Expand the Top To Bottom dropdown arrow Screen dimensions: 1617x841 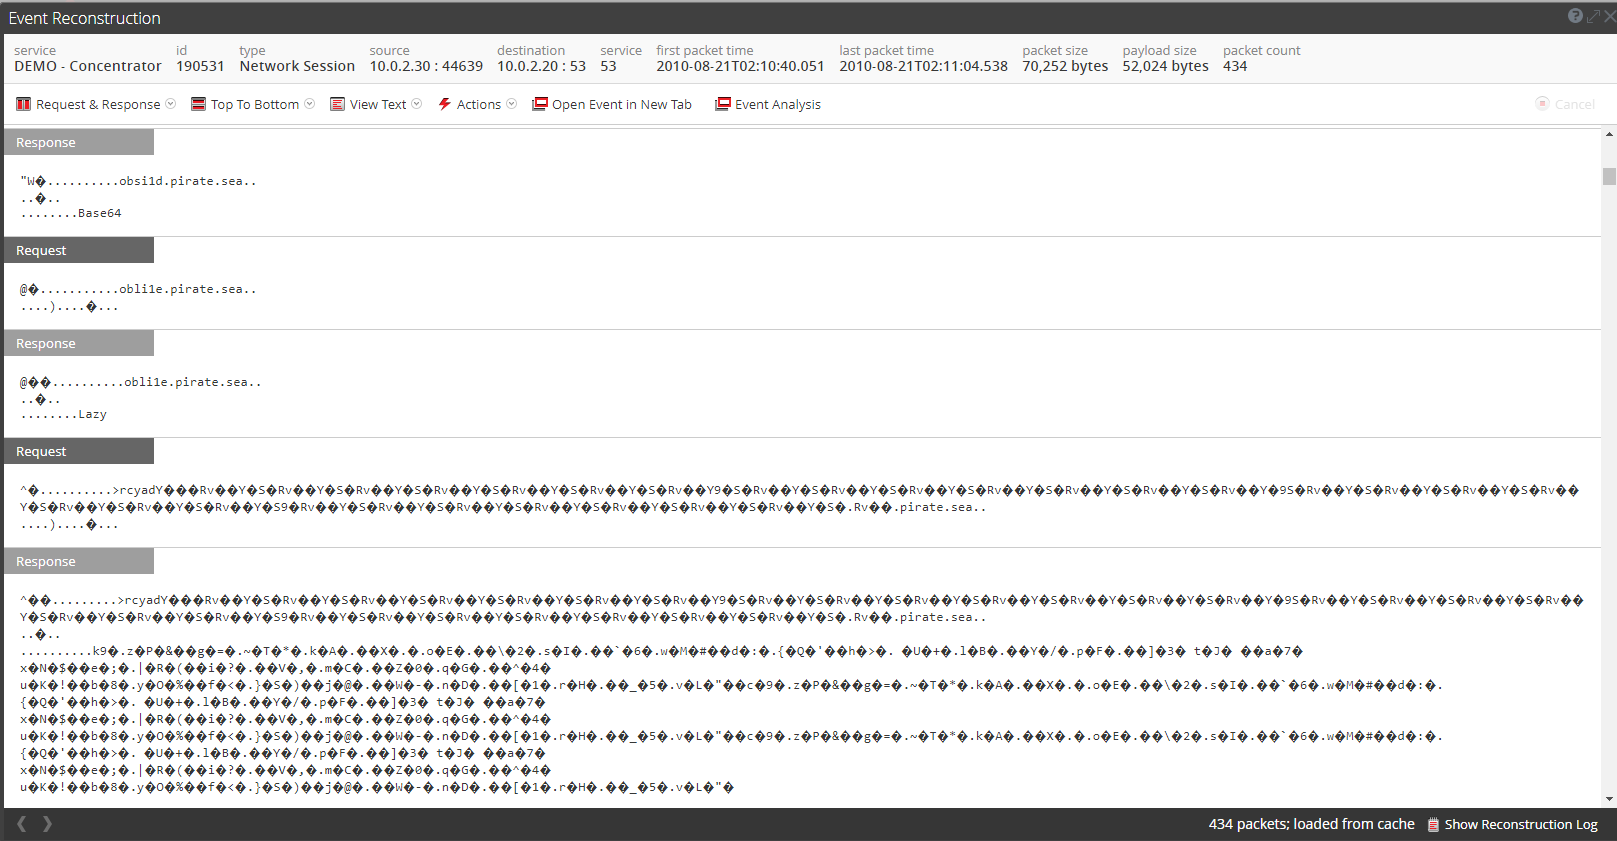tap(310, 104)
